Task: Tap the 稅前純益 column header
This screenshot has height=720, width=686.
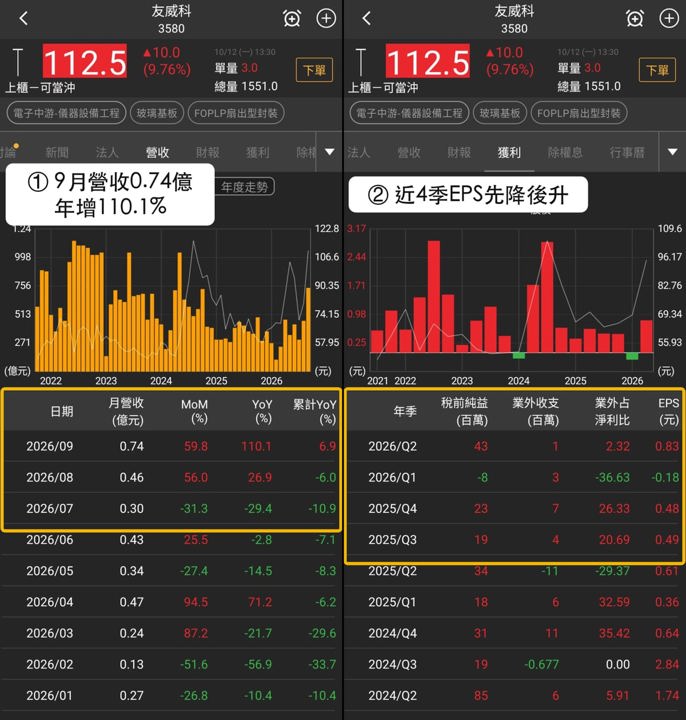Action: pyautogui.click(x=465, y=411)
